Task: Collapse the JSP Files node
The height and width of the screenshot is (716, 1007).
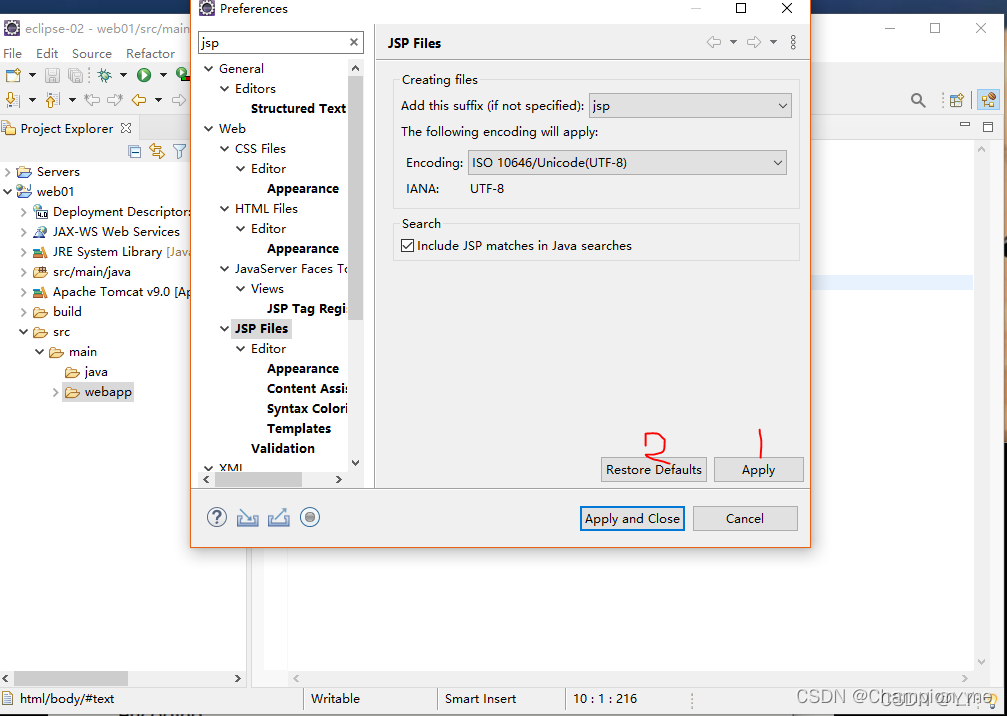Action: point(225,329)
